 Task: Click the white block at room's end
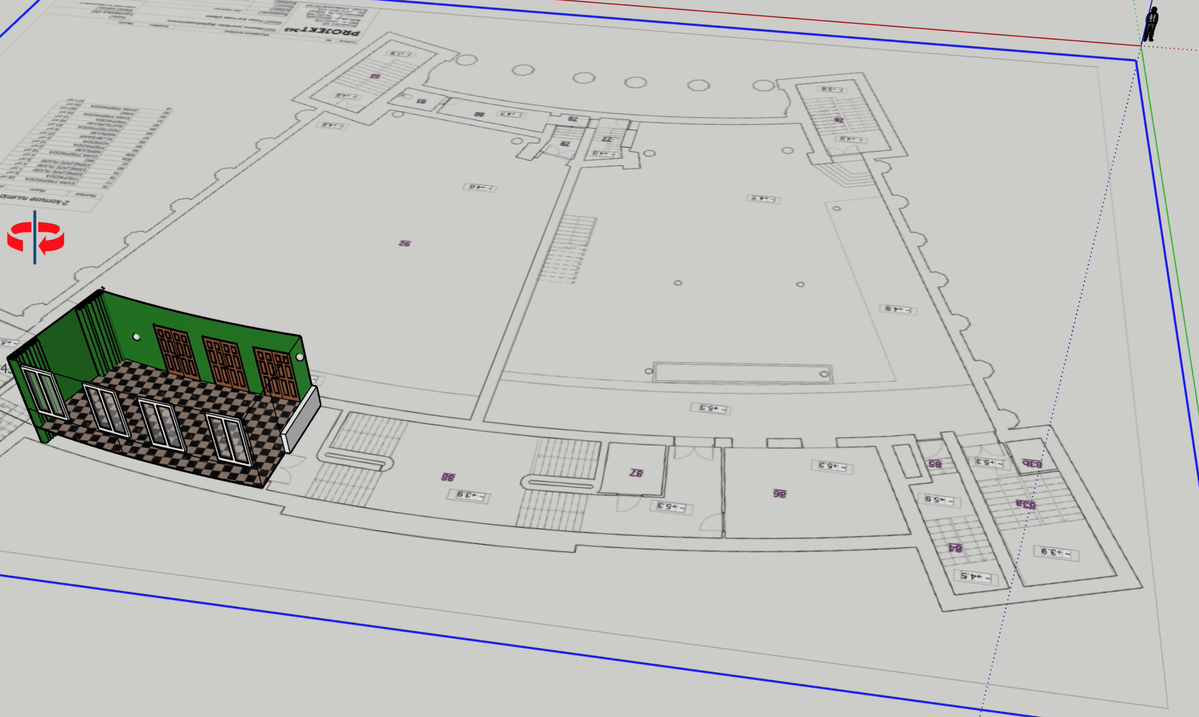(301, 419)
